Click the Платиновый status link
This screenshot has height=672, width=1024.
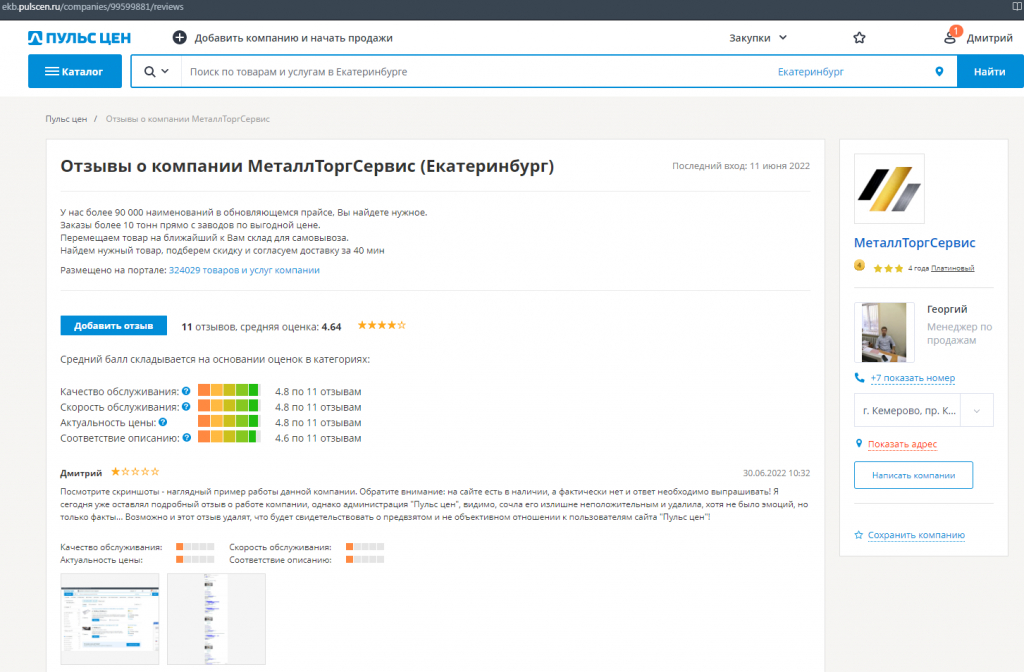(952, 268)
